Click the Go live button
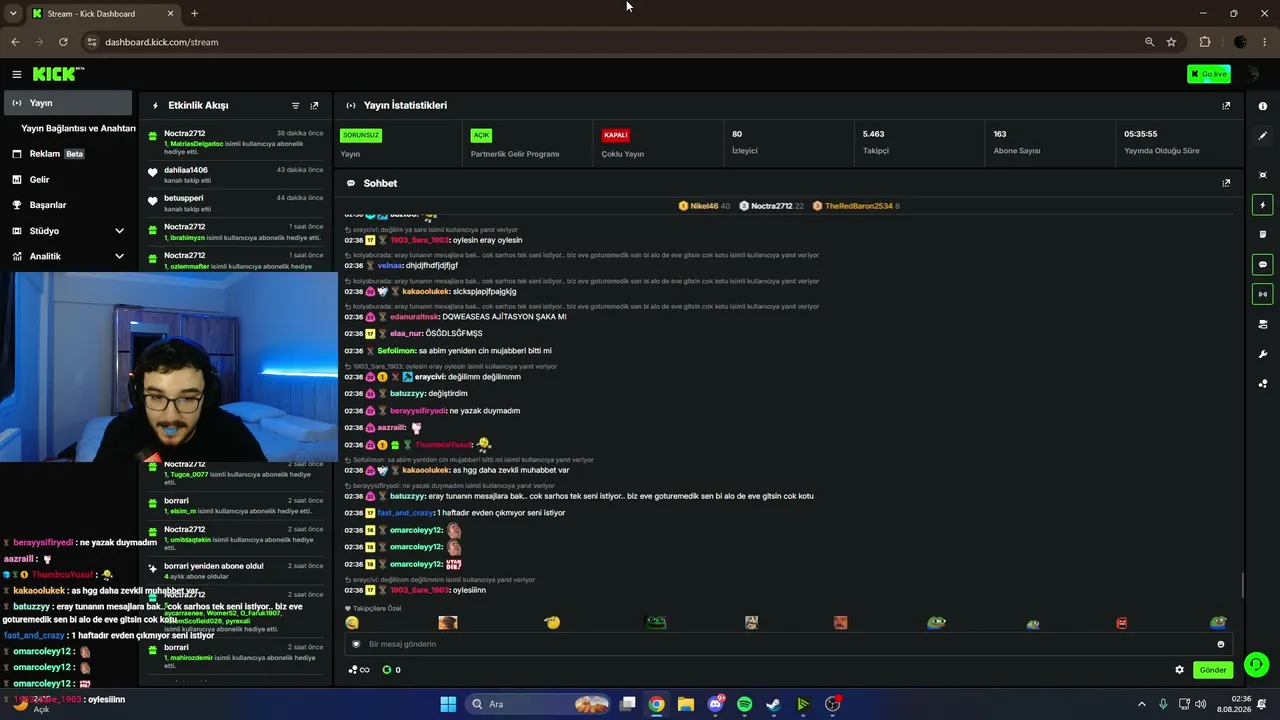Screen dimensions: 1280x720 tap(1209, 74)
